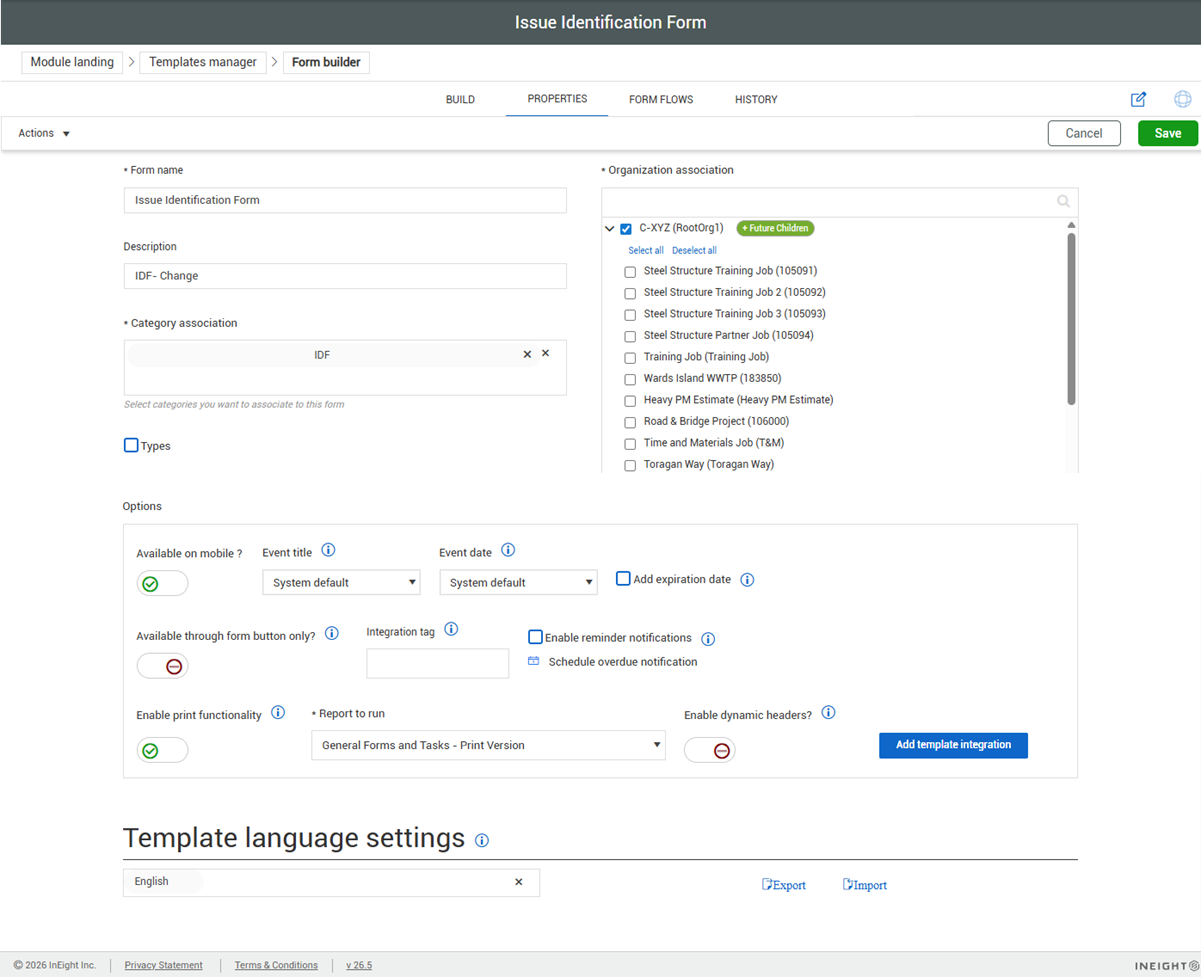
Task: Toggle Enable dynamic headers switch
Action: [710, 750]
